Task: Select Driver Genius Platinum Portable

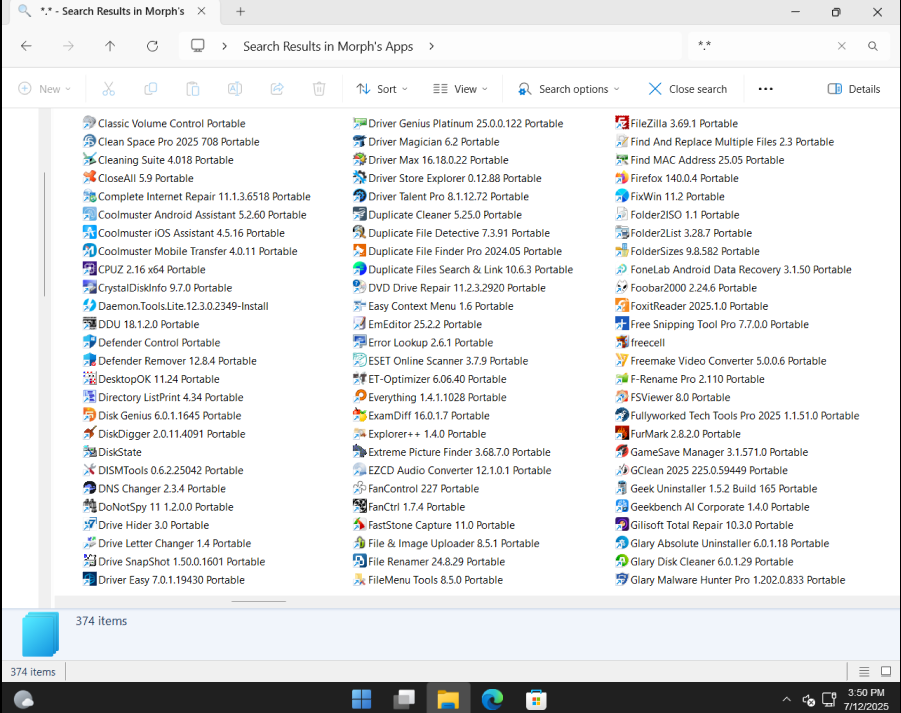Action: [458, 123]
